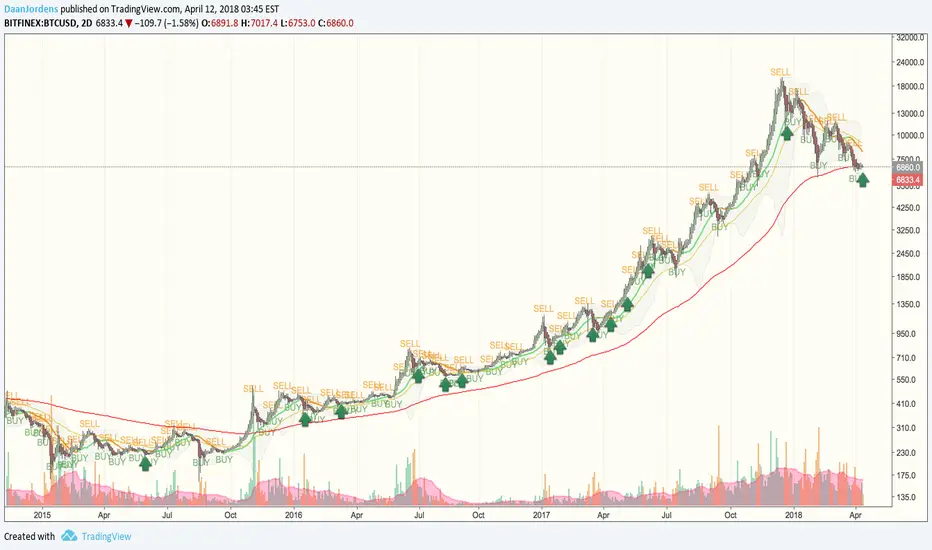
Task: Click the high value H:7017.4
Action: [260, 23]
